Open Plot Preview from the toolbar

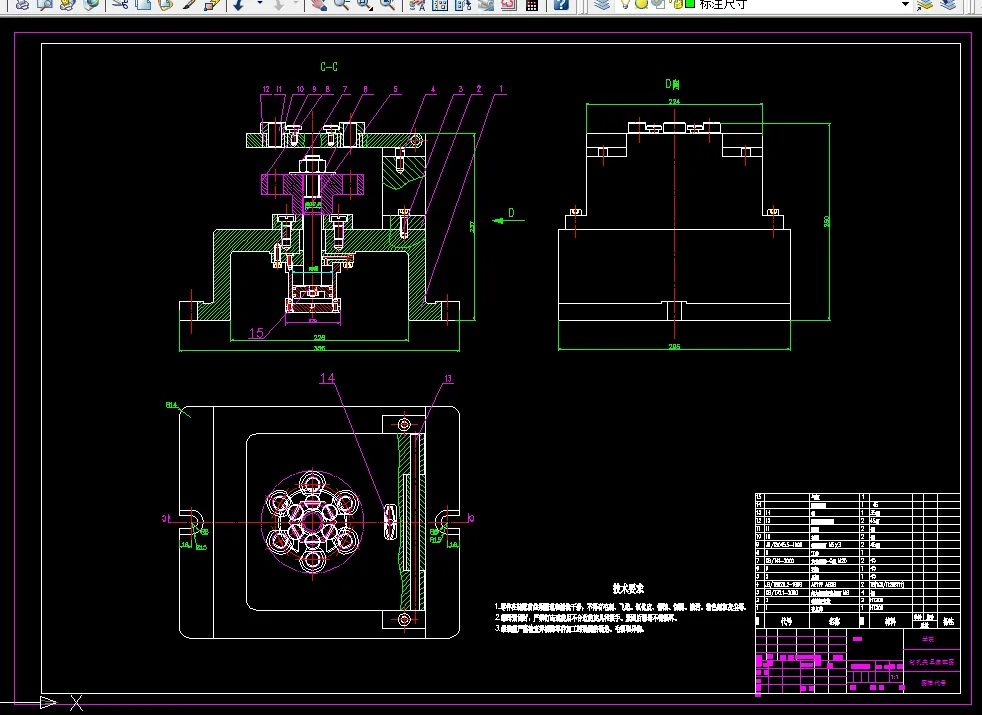[45, 4]
